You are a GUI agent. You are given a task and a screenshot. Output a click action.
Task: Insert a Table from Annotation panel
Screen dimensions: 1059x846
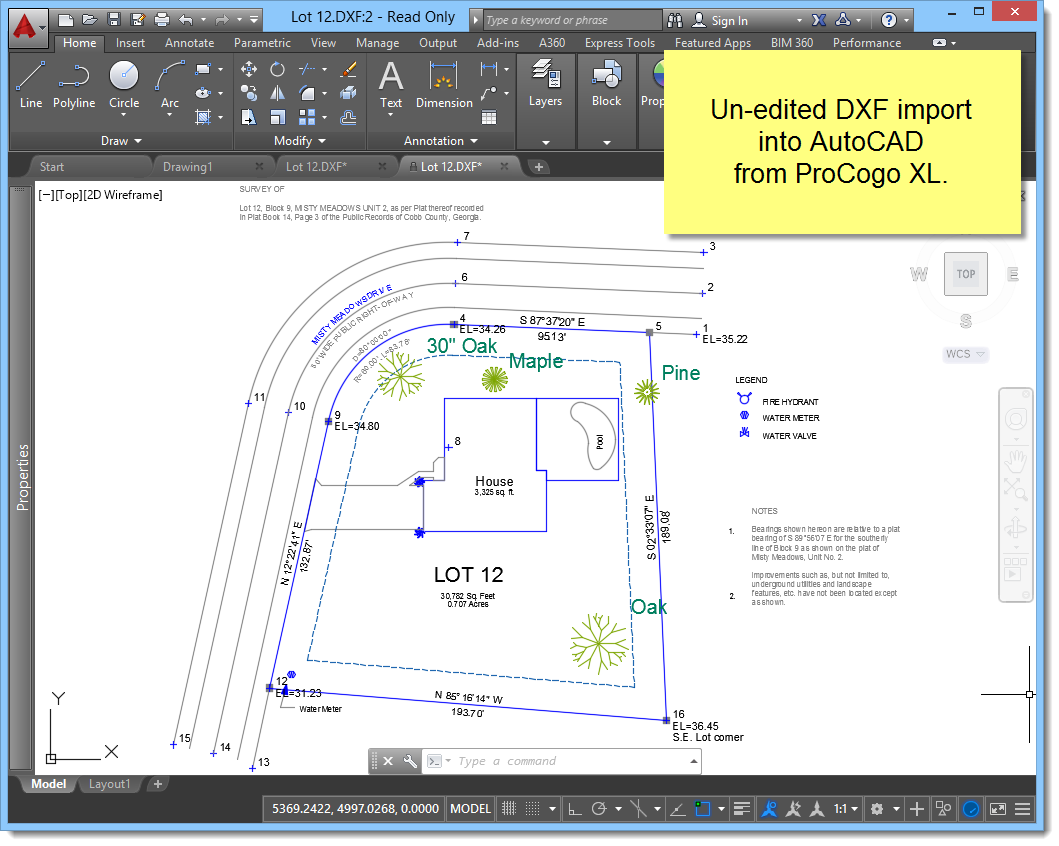pos(489,117)
